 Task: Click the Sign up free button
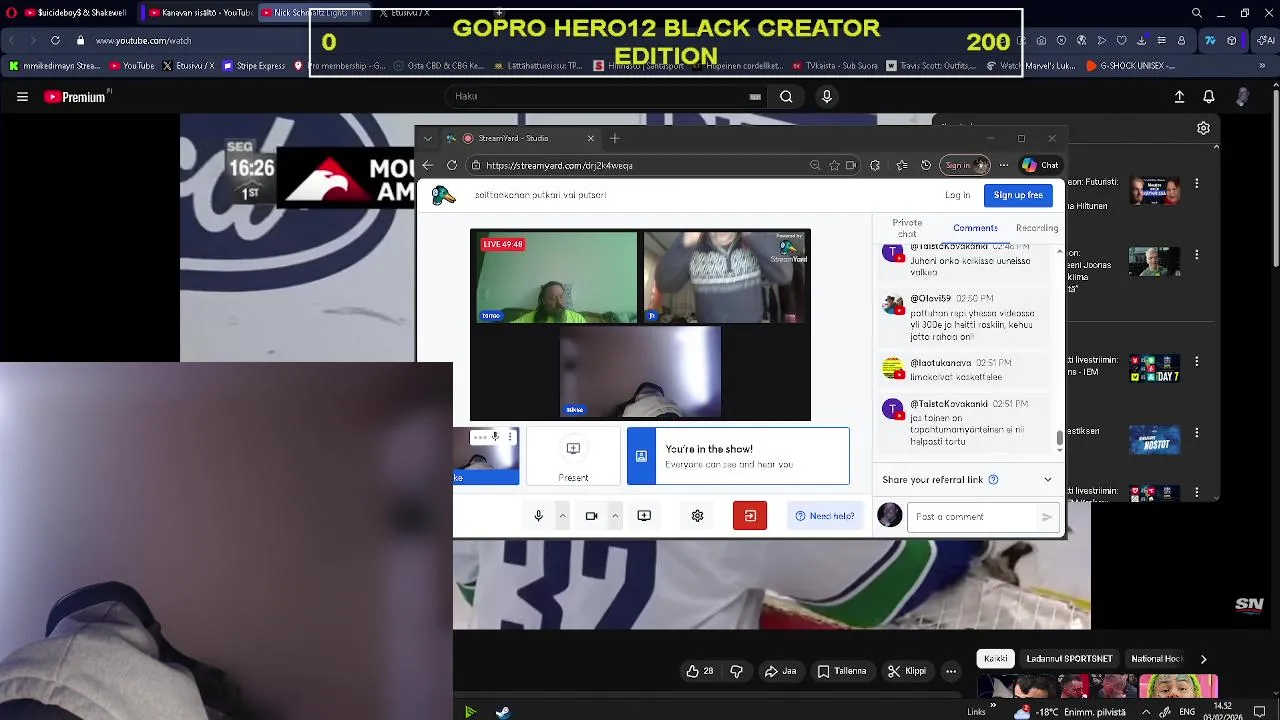tap(1018, 195)
